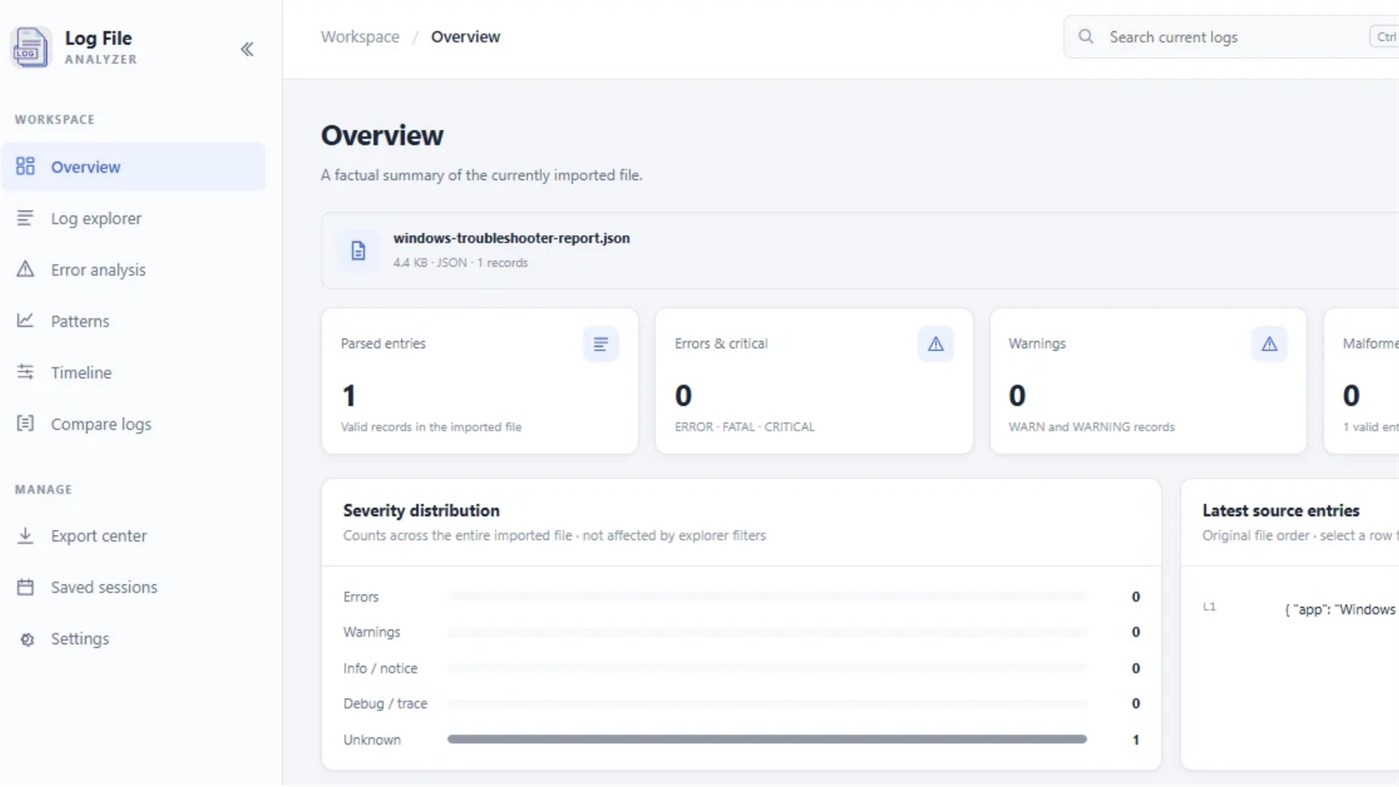Collapse the sidebar with double-chevron icon
1399x787 pixels.
click(247, 49)
